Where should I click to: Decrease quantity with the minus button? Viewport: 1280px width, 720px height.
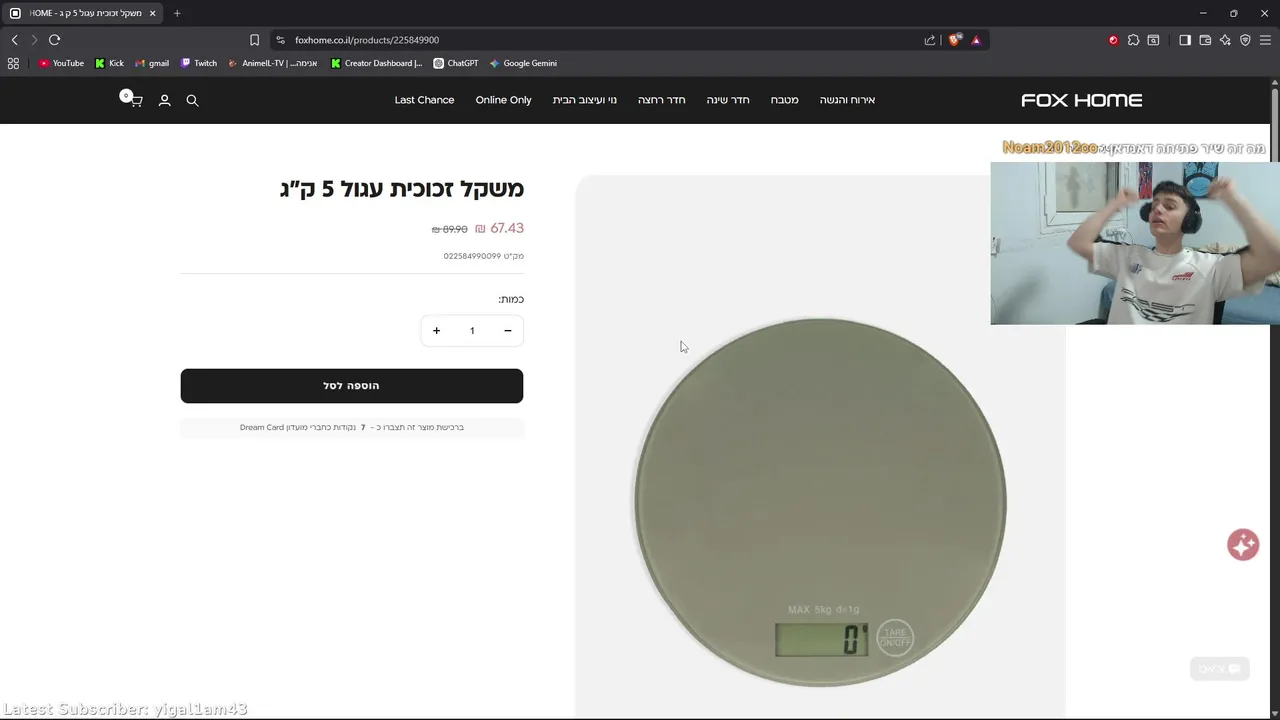pos(508,331)
